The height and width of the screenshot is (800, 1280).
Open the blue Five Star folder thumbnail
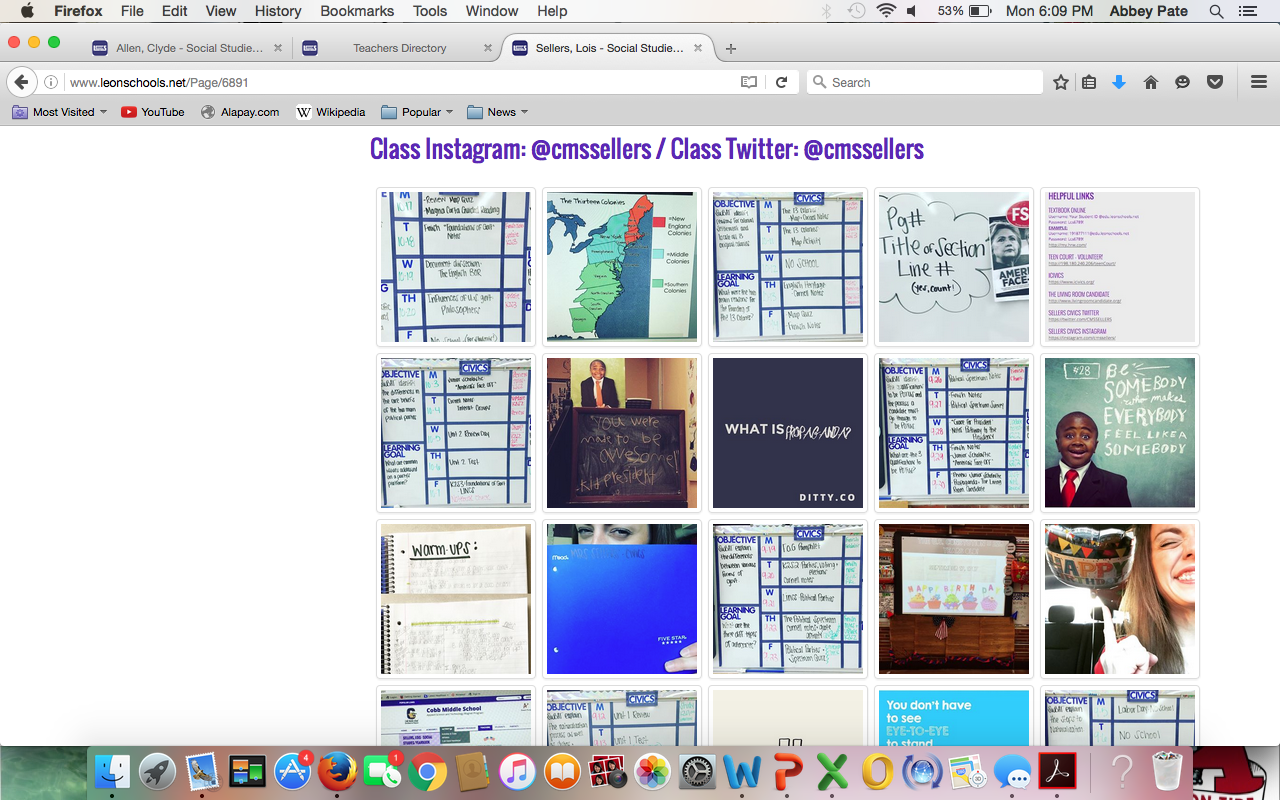[622, 599]
